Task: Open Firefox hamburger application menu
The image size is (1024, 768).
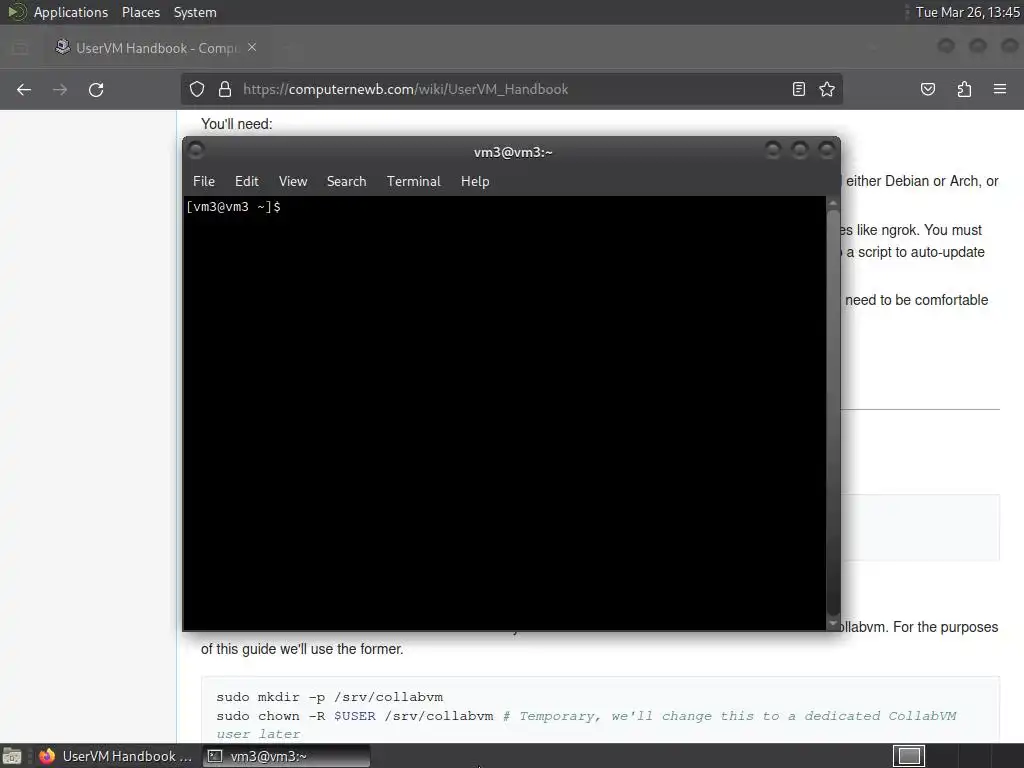Action: coord(1000,89)
